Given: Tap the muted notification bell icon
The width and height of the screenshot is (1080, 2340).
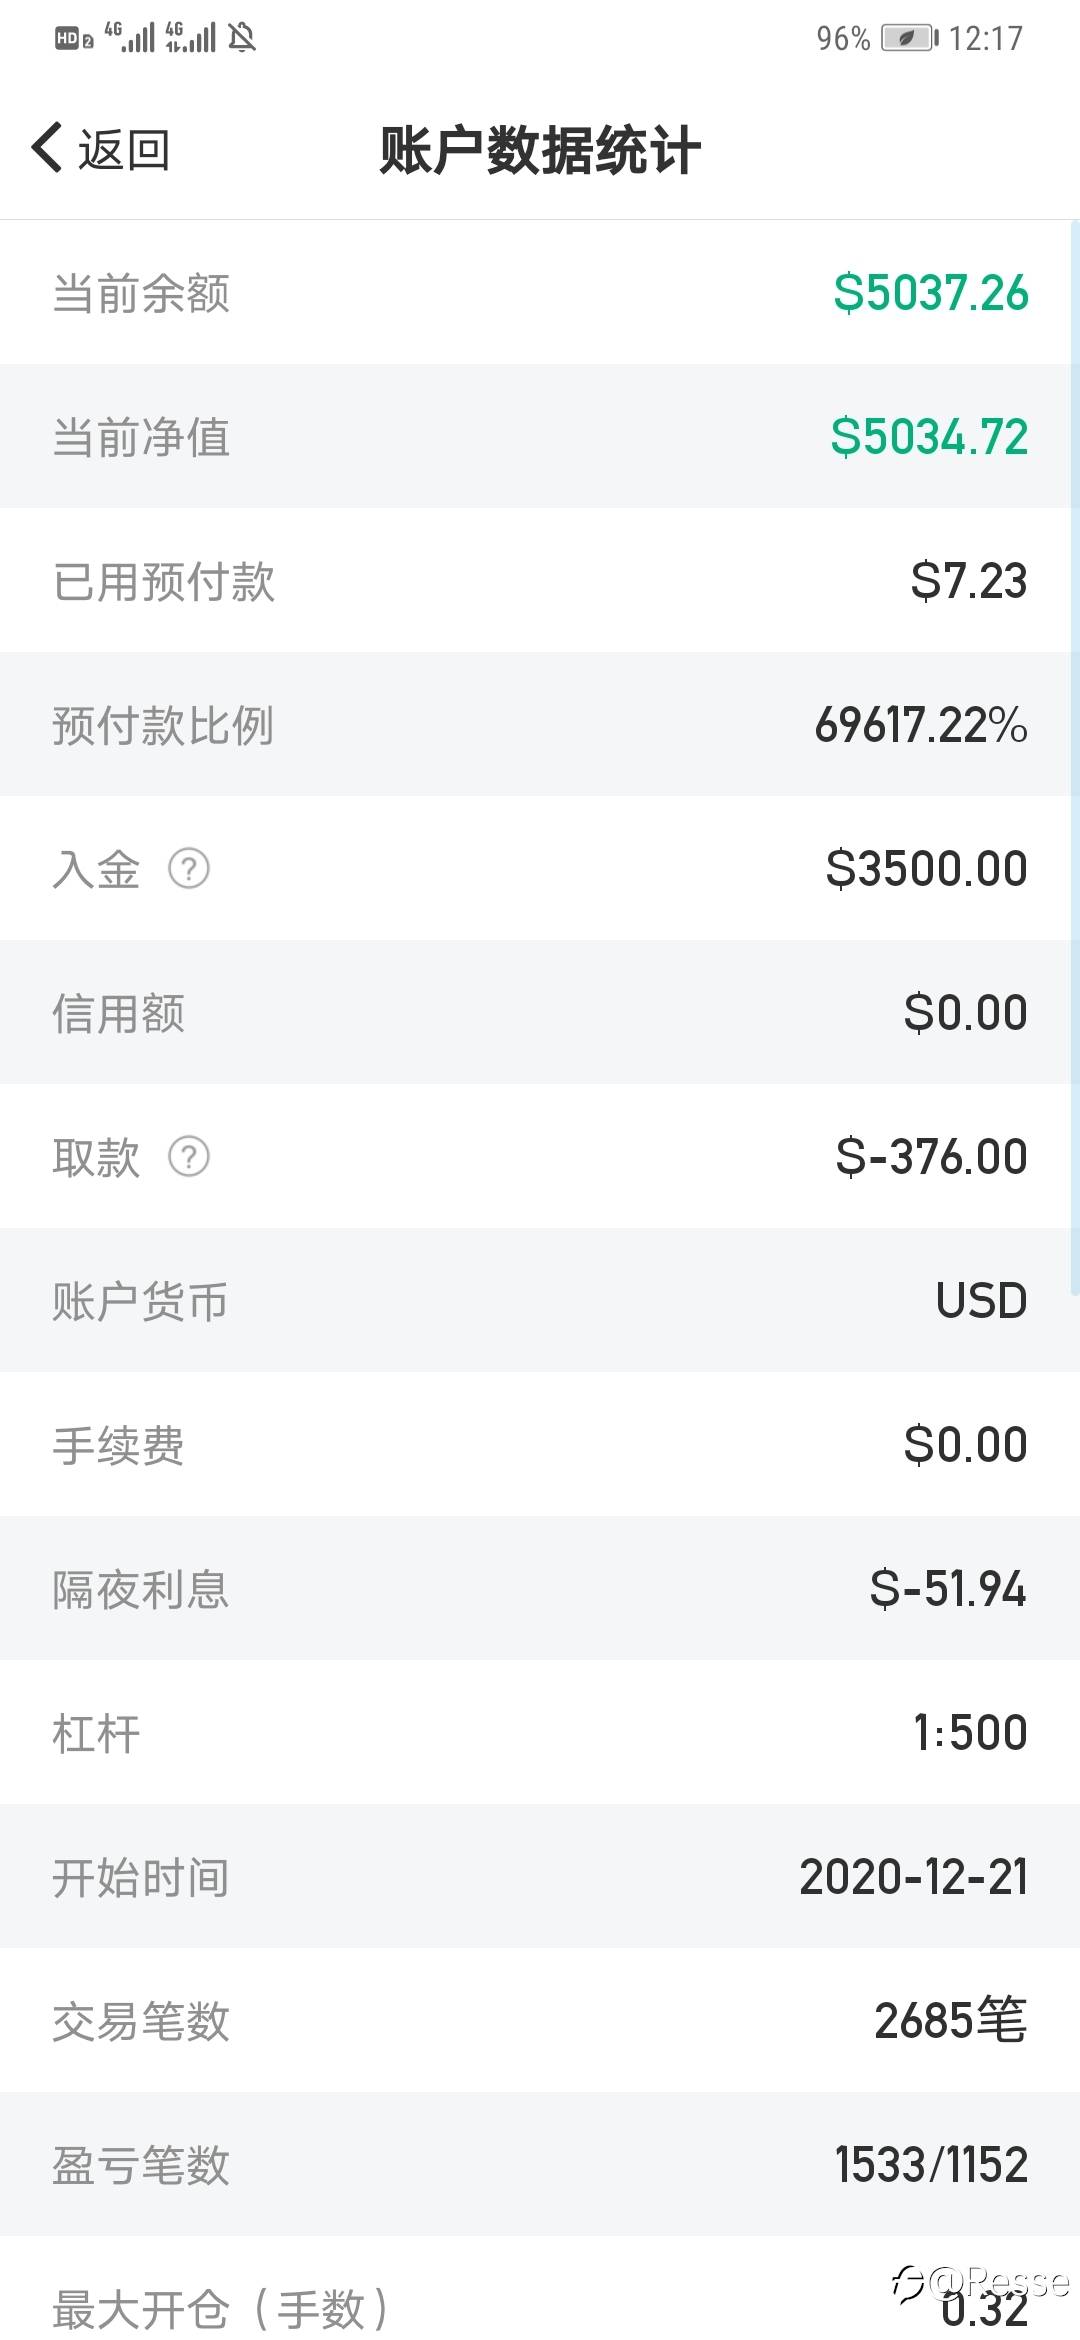Looking at the screenshot, I should (x=242, y=38).
